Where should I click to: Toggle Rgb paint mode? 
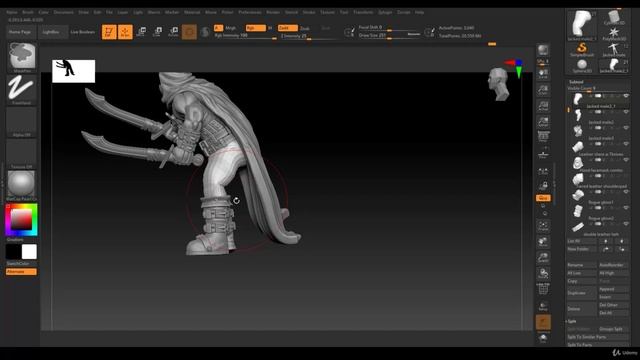256,28
